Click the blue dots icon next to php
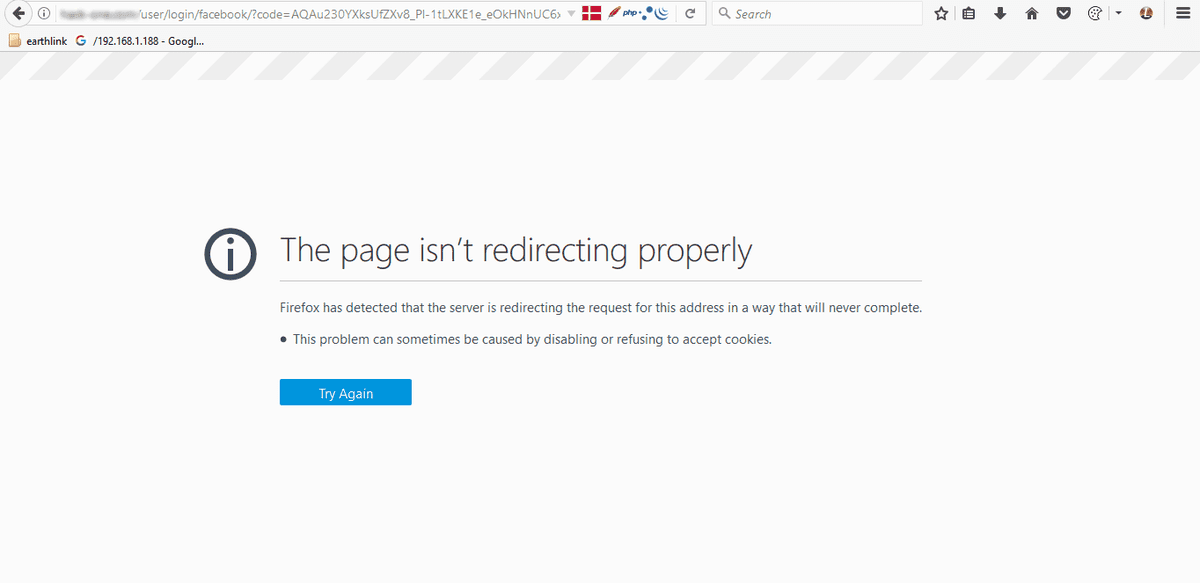Viewport: 1200px width, 583px height. pos(648,14)
